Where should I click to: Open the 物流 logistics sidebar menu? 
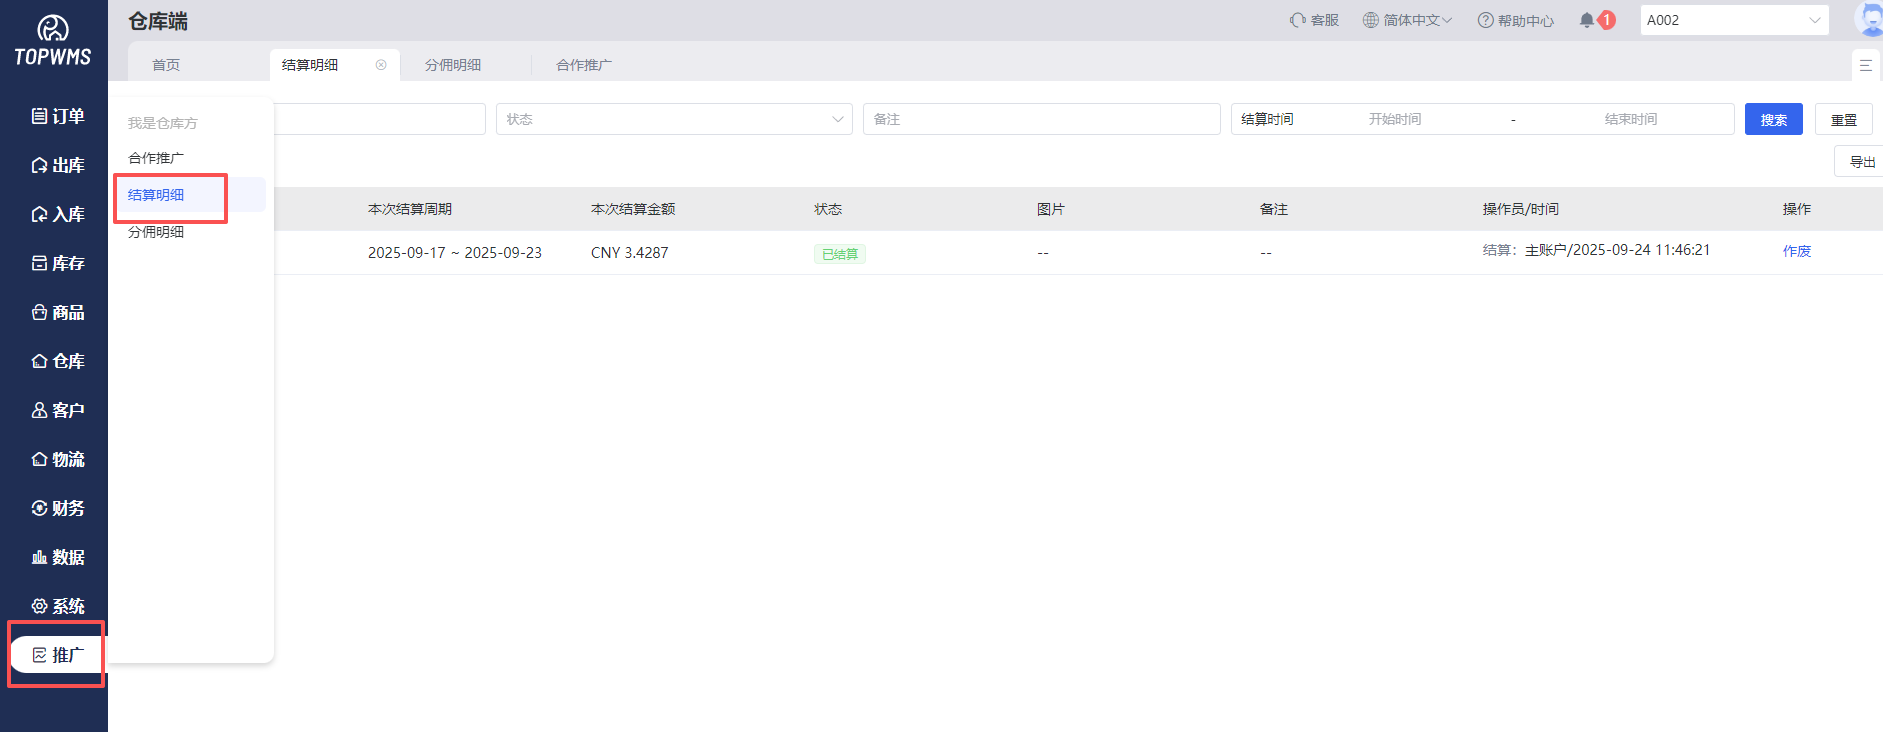57,459
